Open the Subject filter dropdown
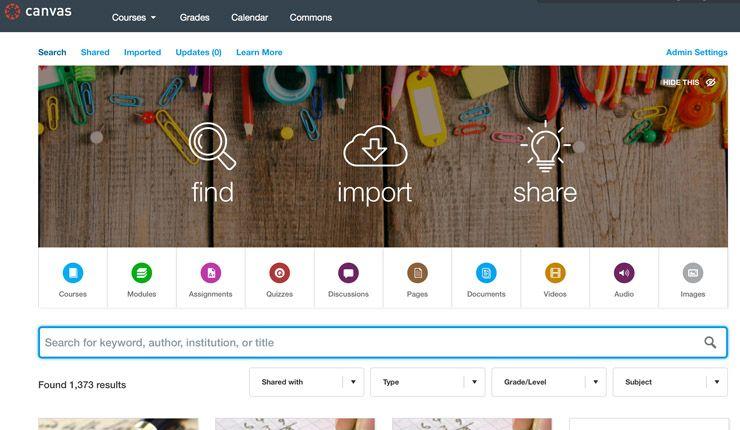 click(670, 382)
